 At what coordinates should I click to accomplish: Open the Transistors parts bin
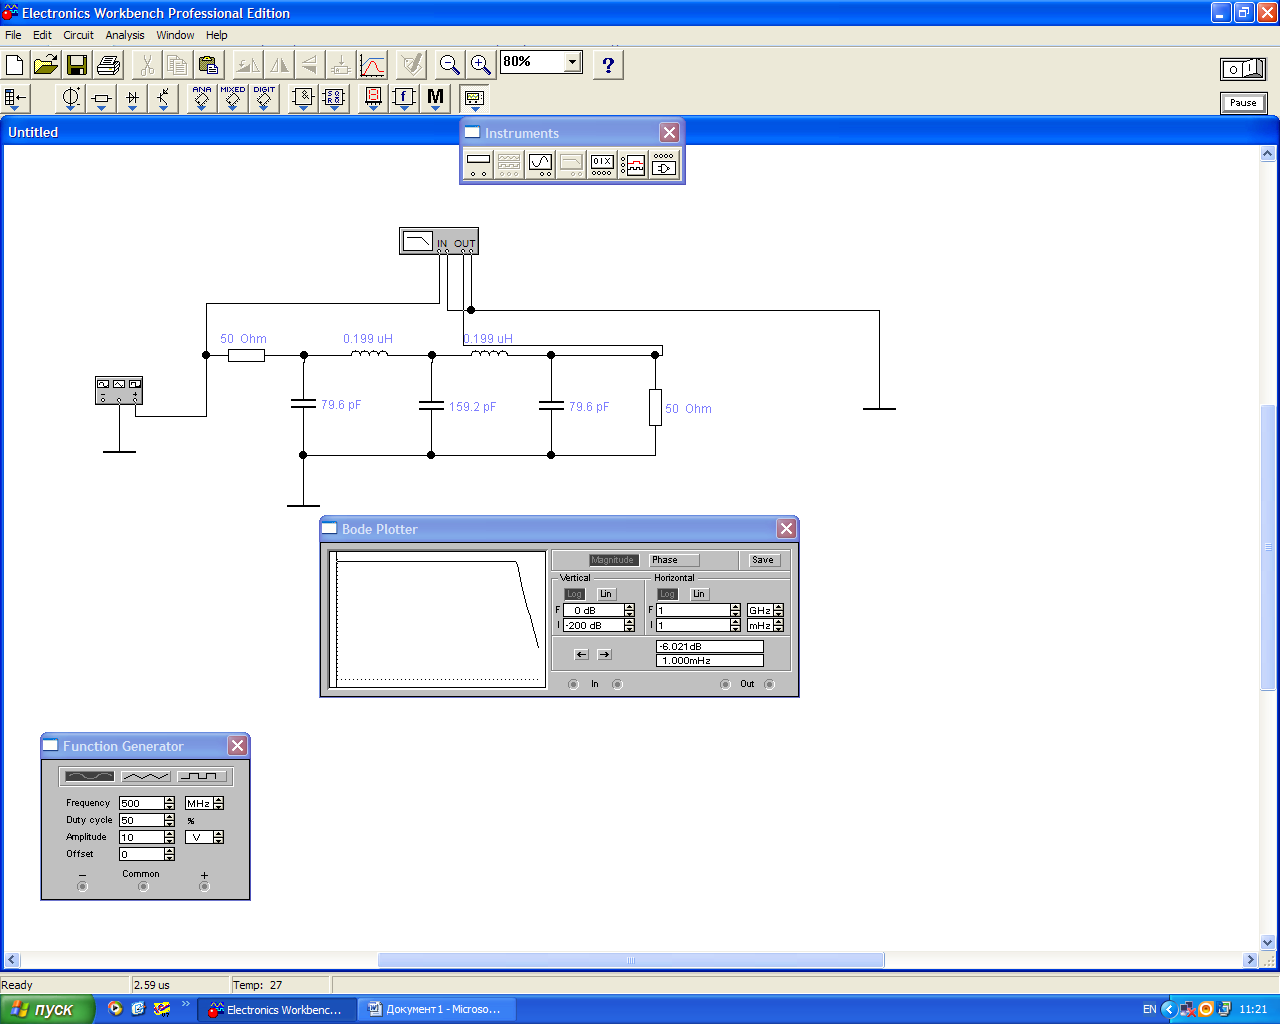[x=163, y=98]
